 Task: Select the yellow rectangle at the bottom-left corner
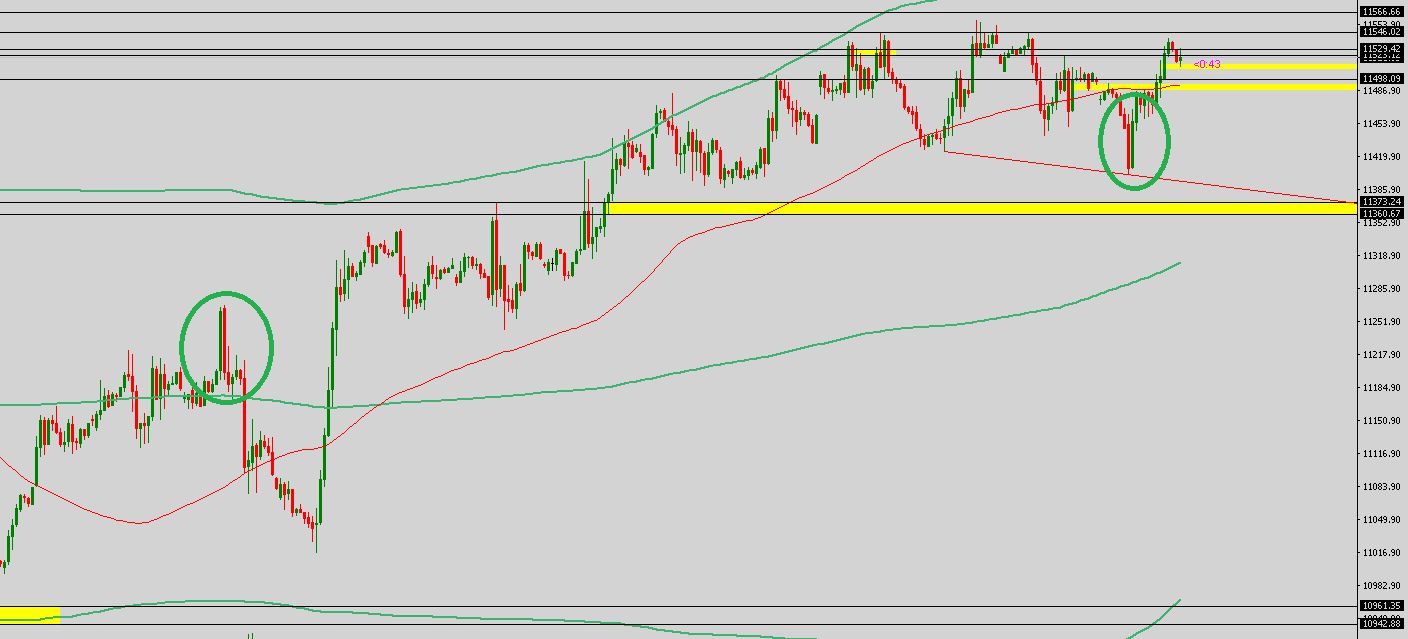click(x=30, y=613)
